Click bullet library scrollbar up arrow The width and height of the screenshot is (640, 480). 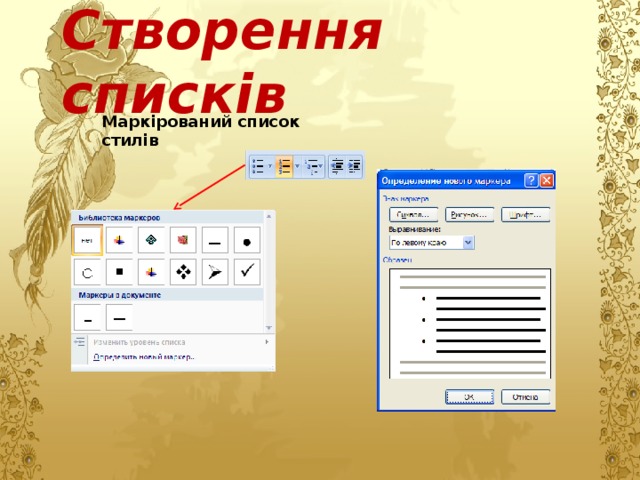point(269,216)
